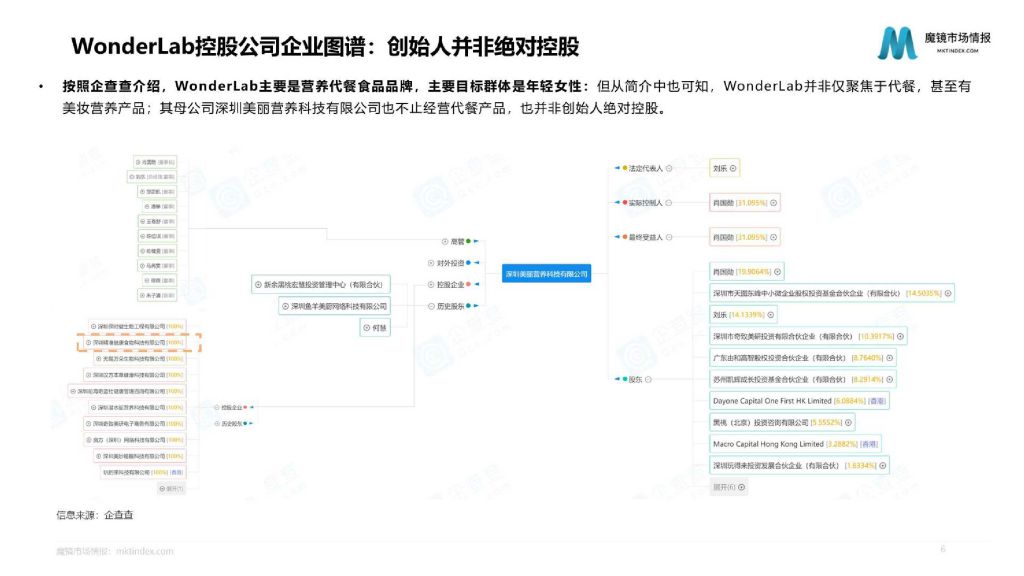
Task: Click the 历史股东 label beside the central node
Action: [x=451, y=306]
